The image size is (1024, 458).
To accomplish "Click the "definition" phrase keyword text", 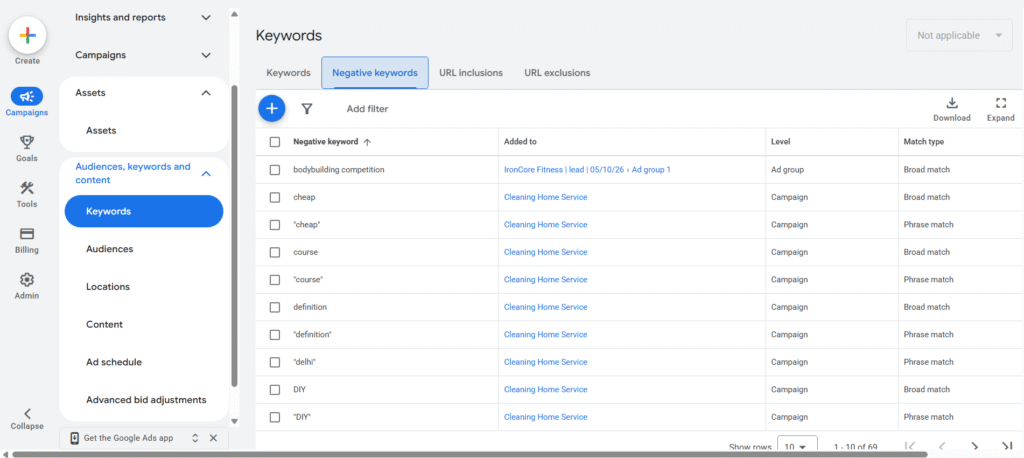I will (x=313, y=335).
